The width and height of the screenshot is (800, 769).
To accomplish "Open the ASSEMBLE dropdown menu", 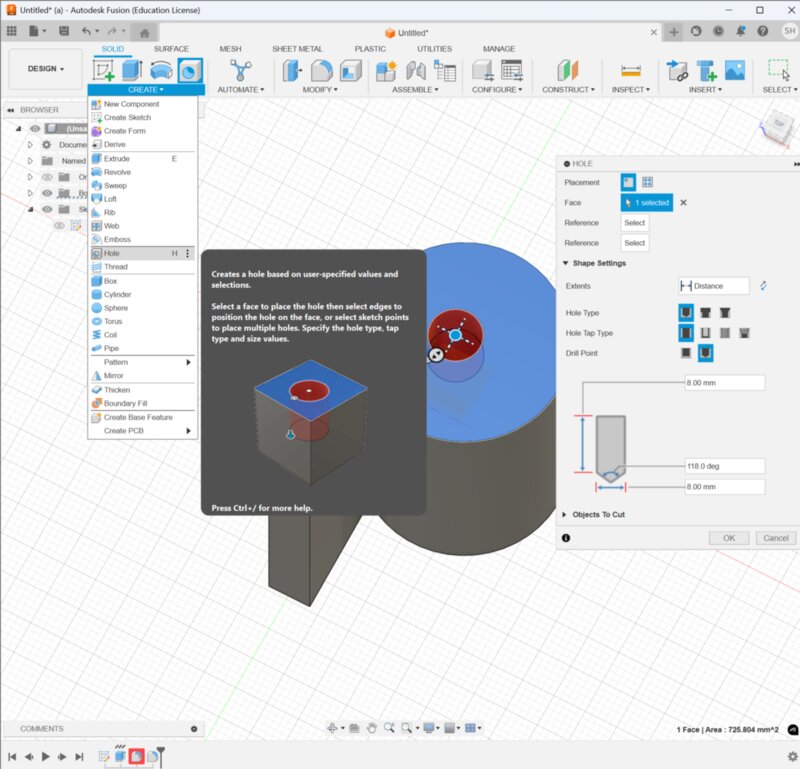I will tap(415, 89).
